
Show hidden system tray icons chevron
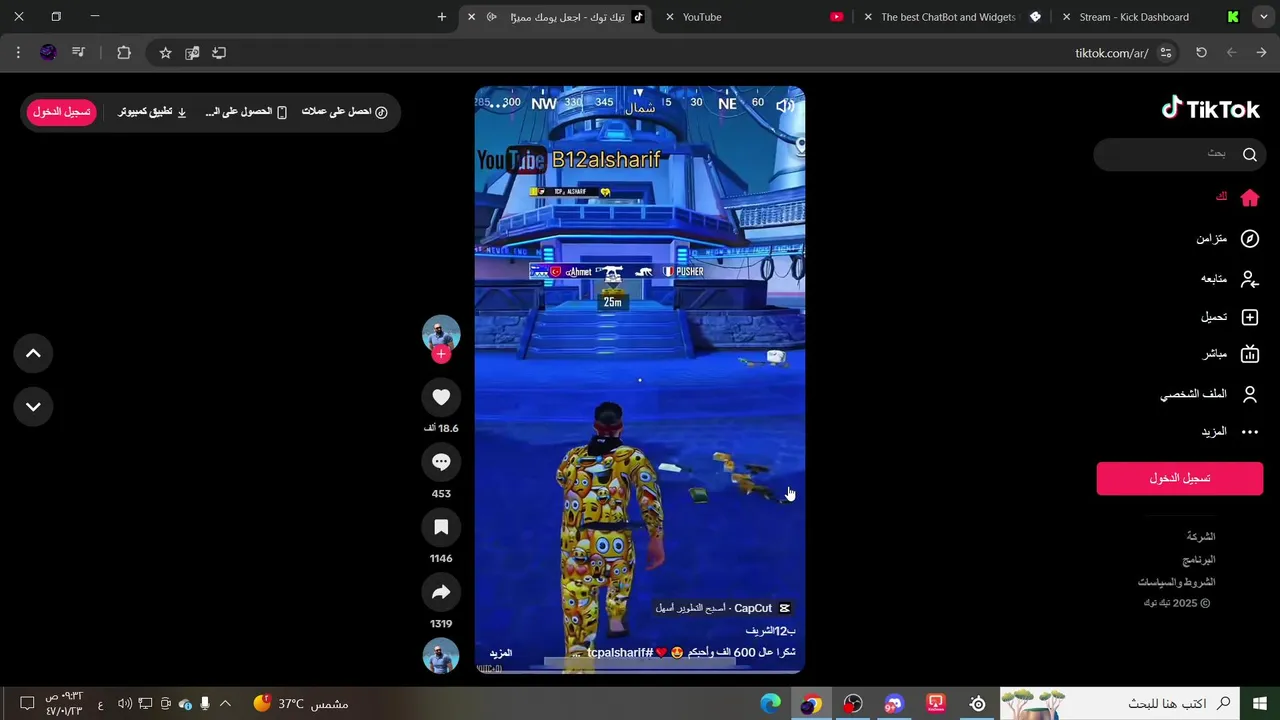coord(225,704)
